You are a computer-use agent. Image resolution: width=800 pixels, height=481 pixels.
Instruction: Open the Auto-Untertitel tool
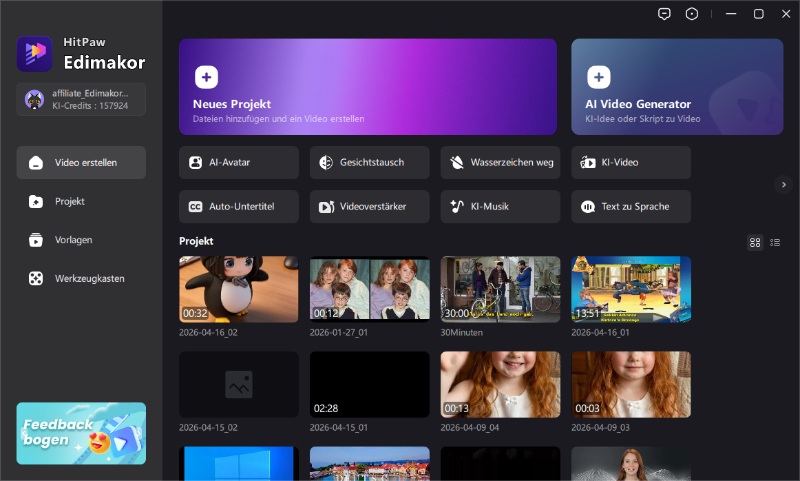click(x=239, y=207)
